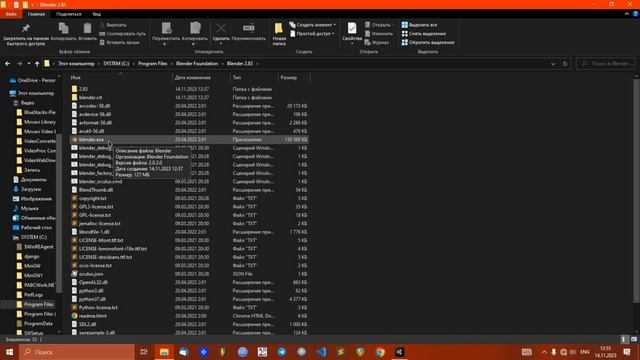This screenshot has width=640, height=360.
Task: Select the BlendThumb.dll file
Action: [x=96, y=190]
